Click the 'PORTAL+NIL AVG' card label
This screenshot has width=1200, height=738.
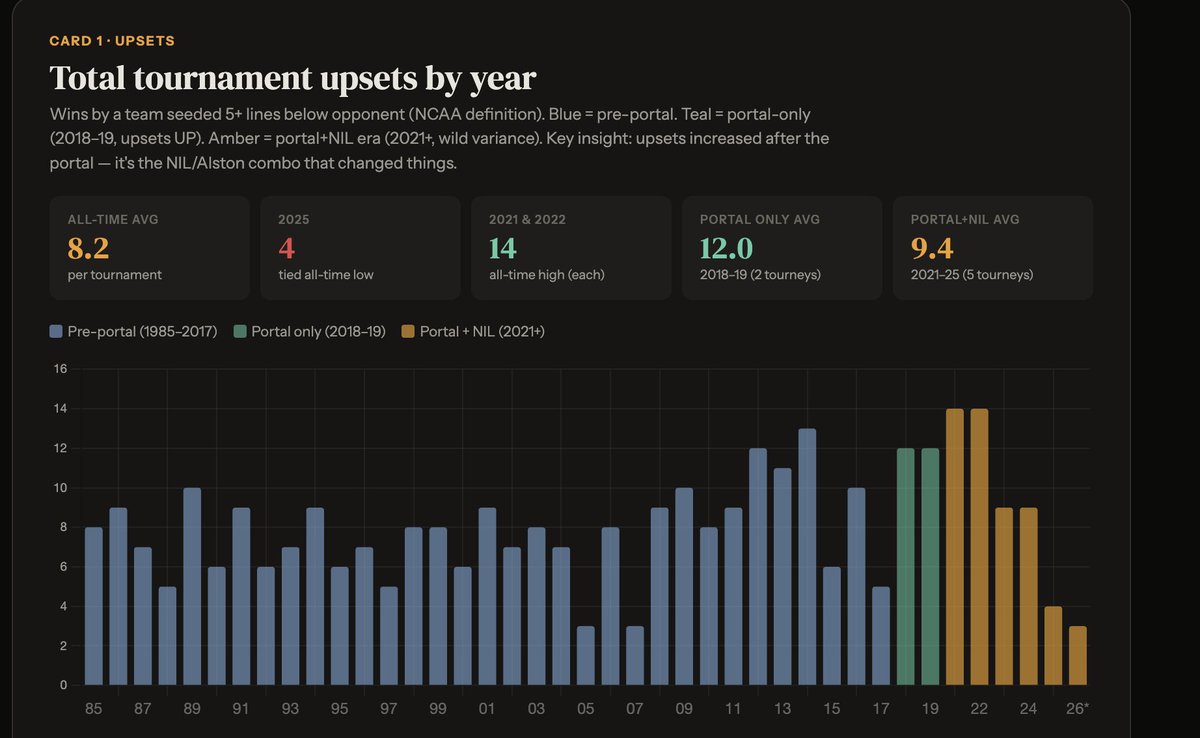pos(965,218)
